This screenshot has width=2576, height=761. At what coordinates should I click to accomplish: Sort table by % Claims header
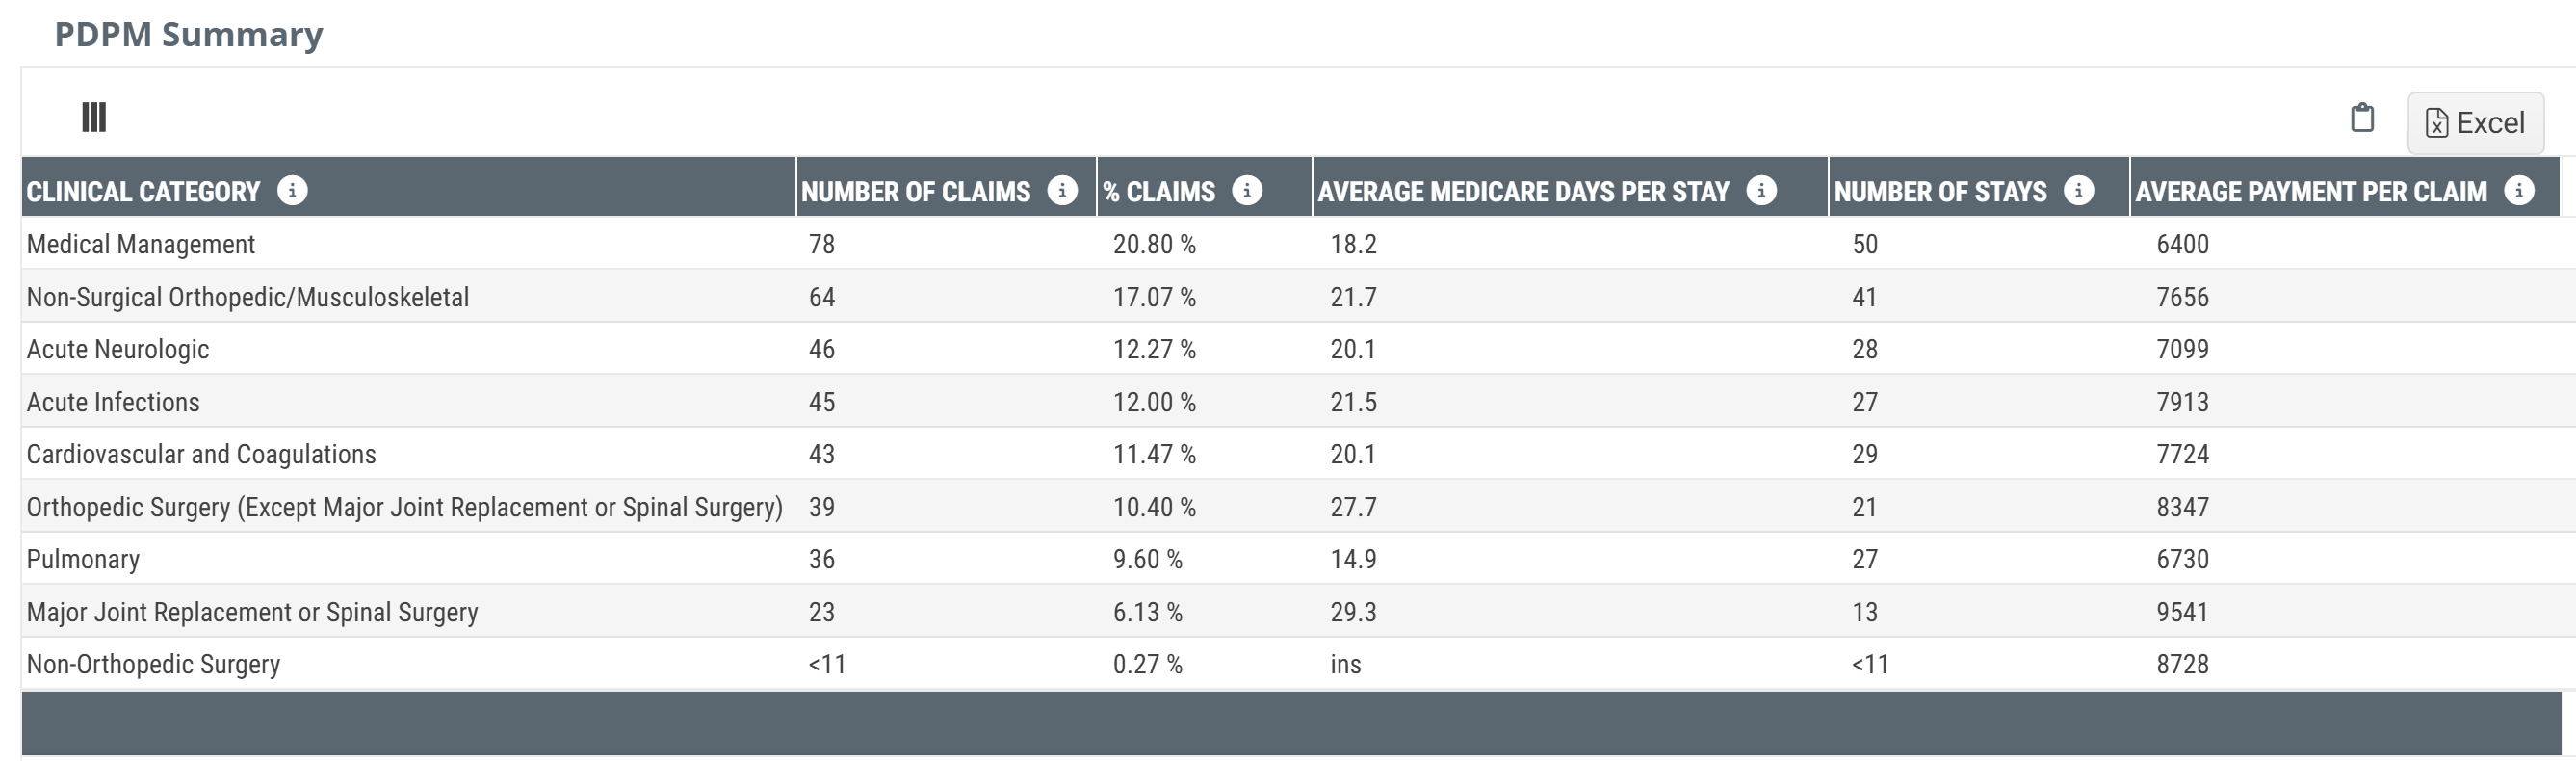[x=1159, y=191]
